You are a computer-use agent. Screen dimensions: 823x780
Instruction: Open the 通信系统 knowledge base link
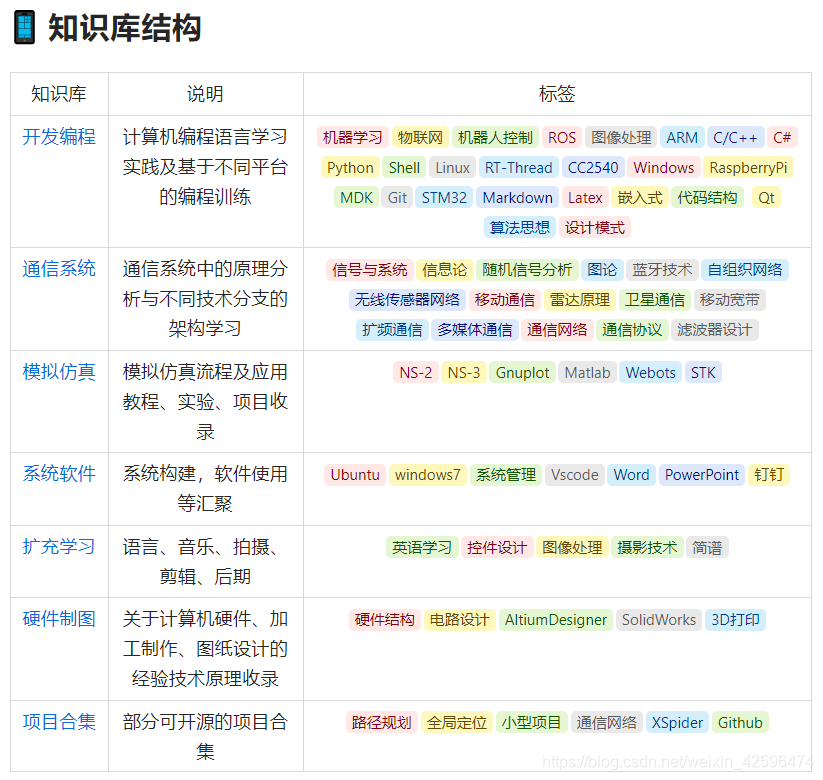click(x=58, y=269)
